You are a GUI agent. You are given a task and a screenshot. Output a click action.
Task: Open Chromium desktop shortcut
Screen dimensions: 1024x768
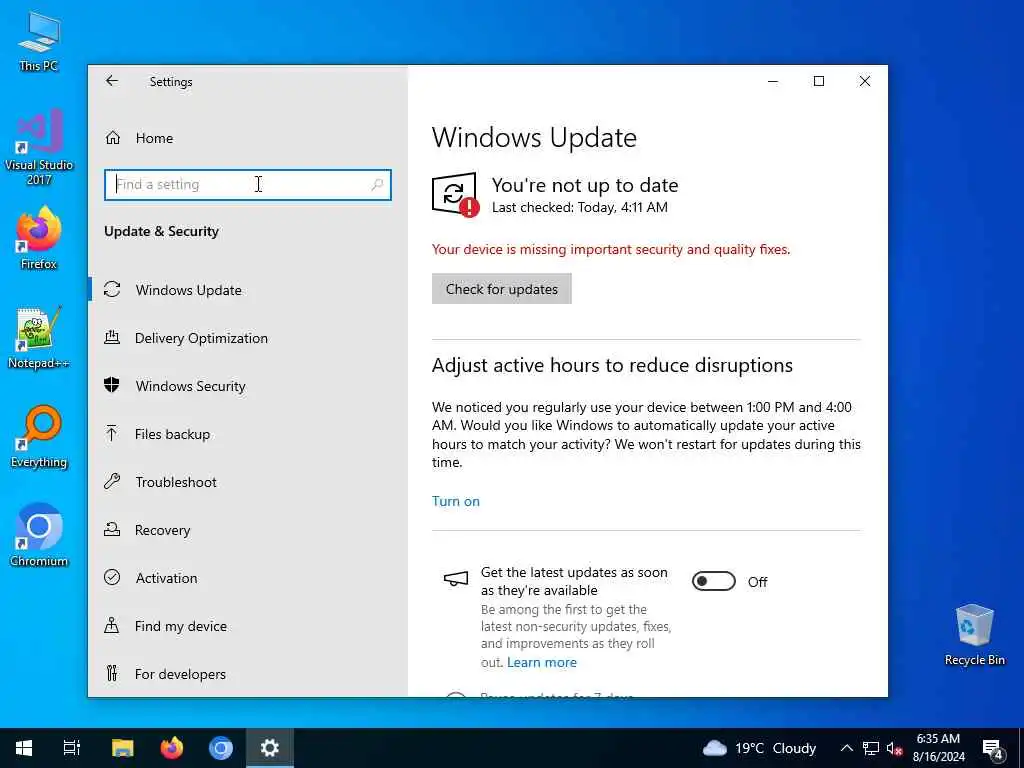click(39, 536)
